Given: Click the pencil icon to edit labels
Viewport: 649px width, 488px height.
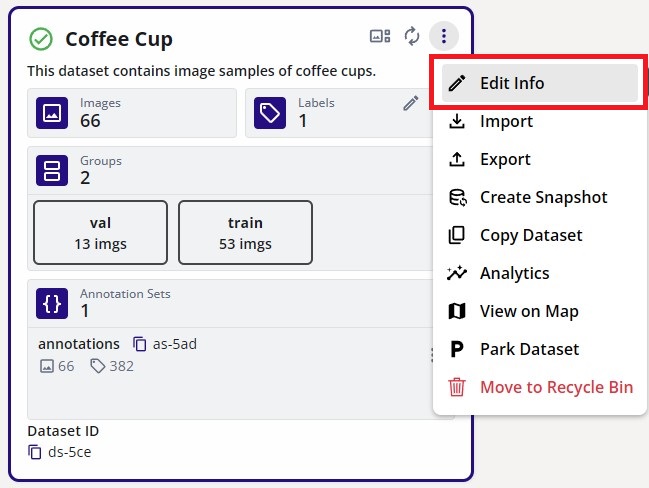Looking at the screenshot, I should pos(411,103).
